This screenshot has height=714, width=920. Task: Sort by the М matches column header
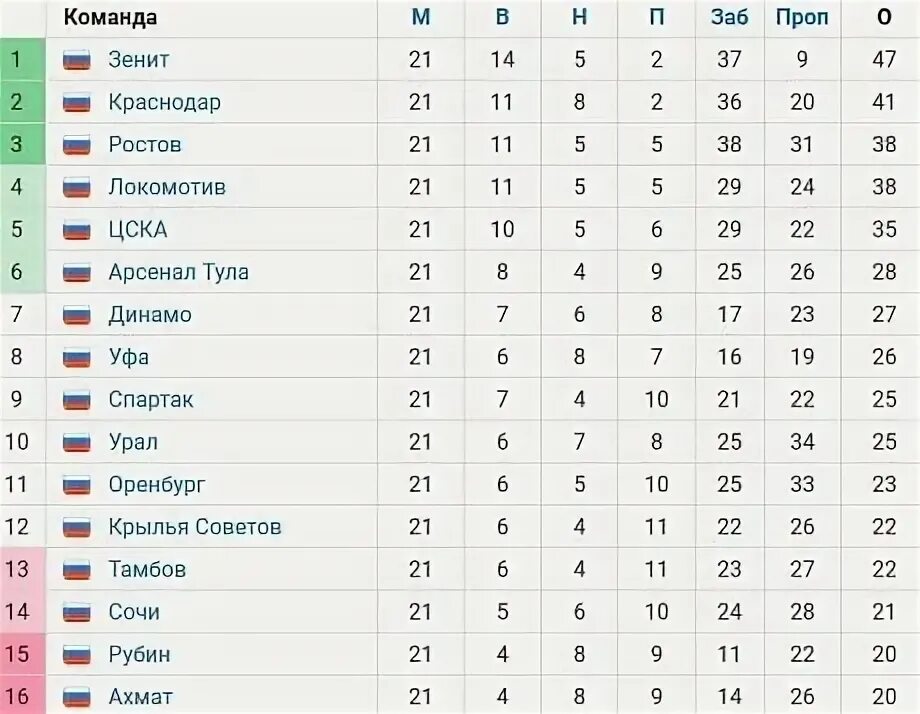(x=421, y=17)
